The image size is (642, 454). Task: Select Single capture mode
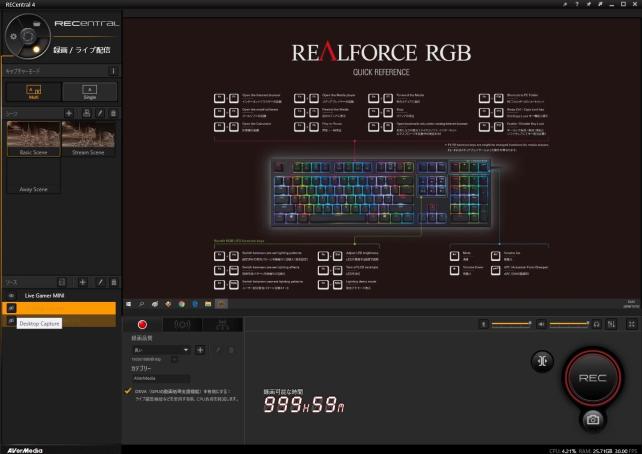89,91
